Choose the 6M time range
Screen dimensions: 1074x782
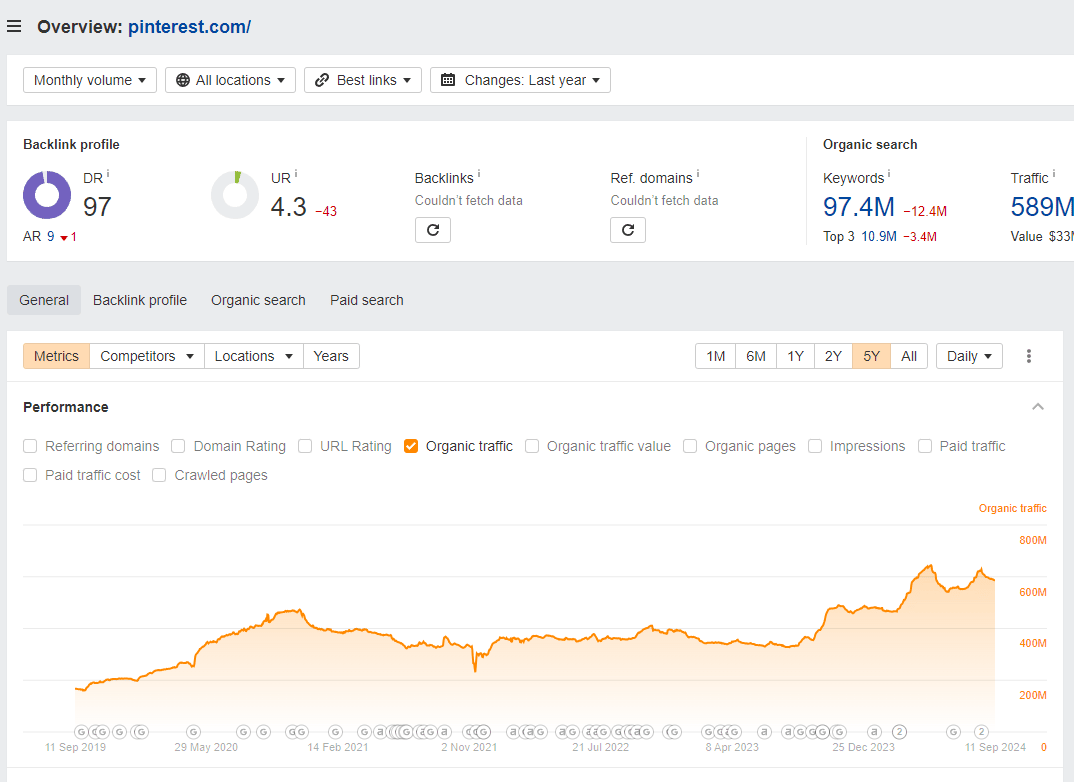(756, 356)
